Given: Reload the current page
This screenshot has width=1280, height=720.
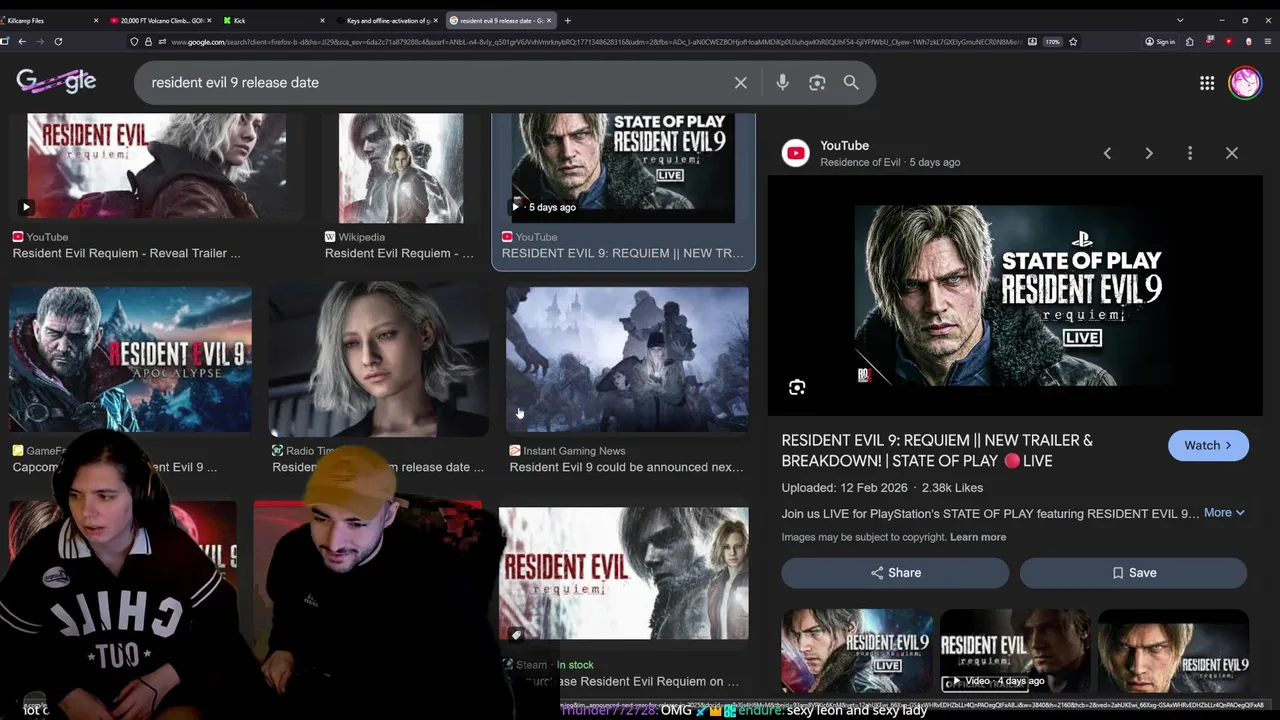Looking at the screenshot, I should 58,42.
